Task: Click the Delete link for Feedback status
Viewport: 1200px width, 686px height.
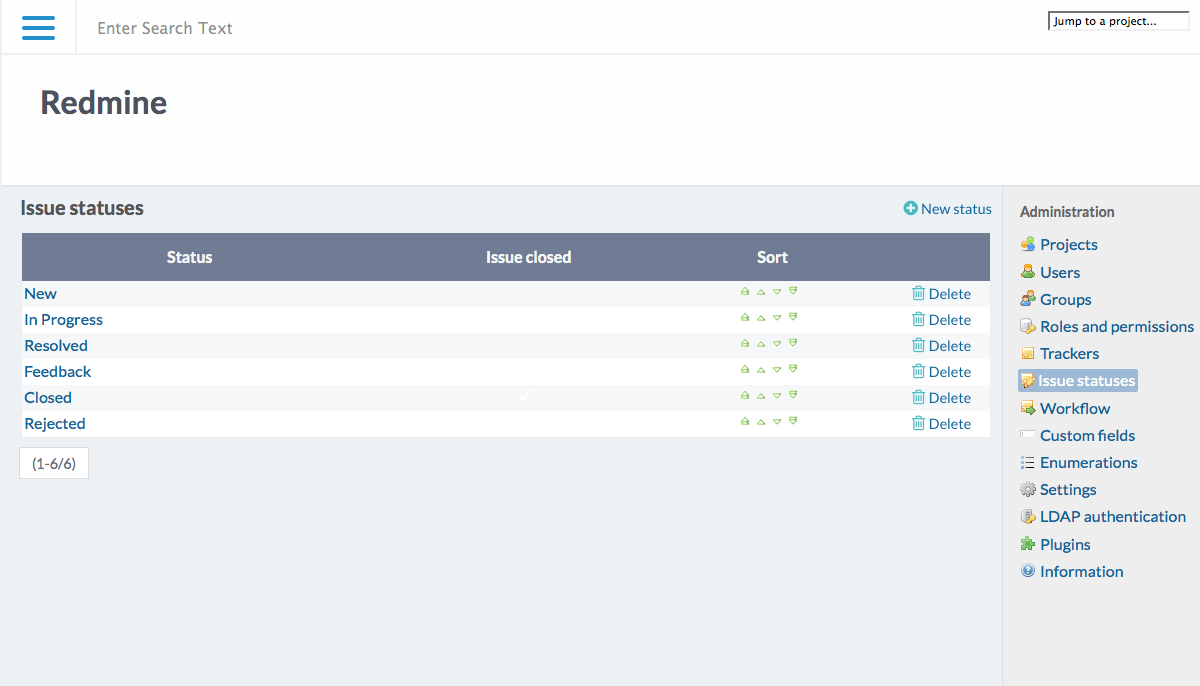Action: pos(948,371)
